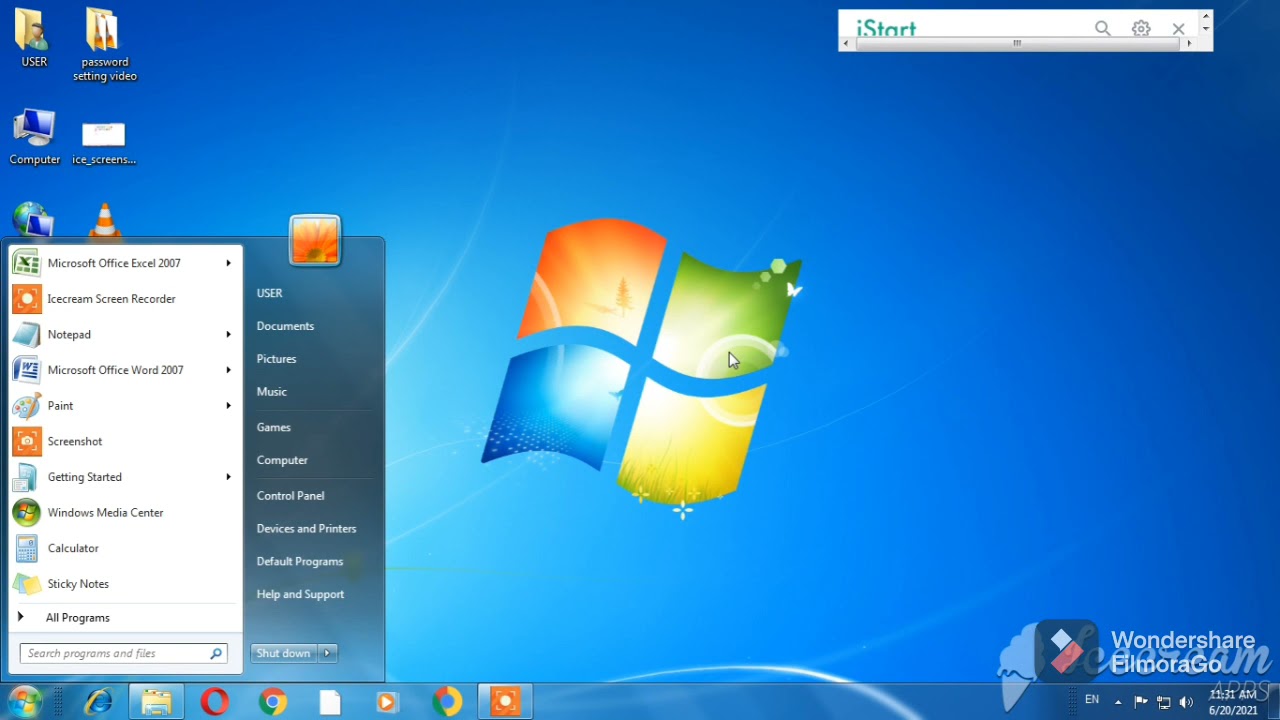This screenshot has height=720, width=1280.
Task: Click the EN language indicator
Action: pos(1092,700)
